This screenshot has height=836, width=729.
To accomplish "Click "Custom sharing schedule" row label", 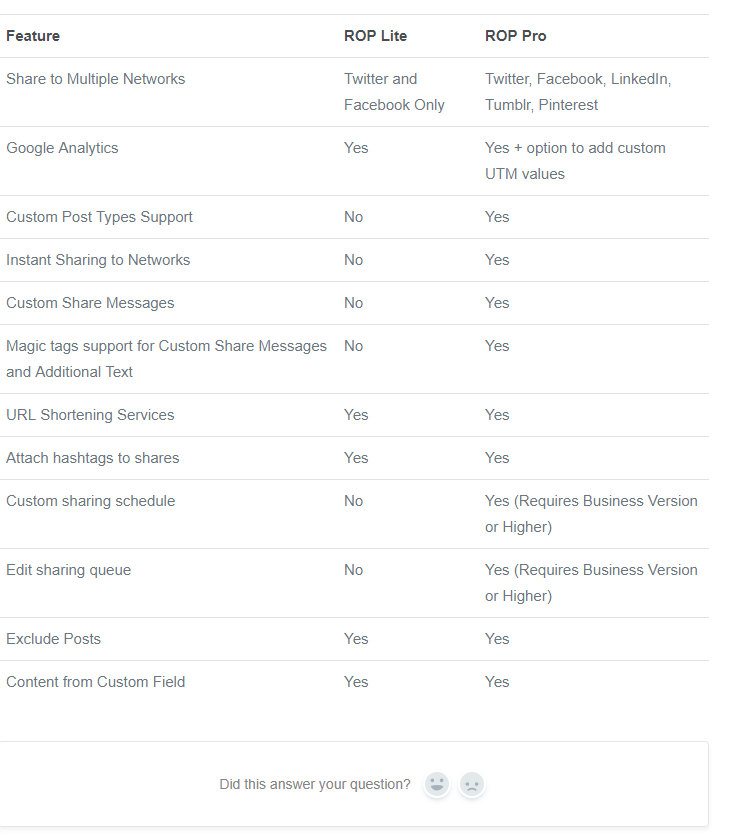I will (90, 501).
